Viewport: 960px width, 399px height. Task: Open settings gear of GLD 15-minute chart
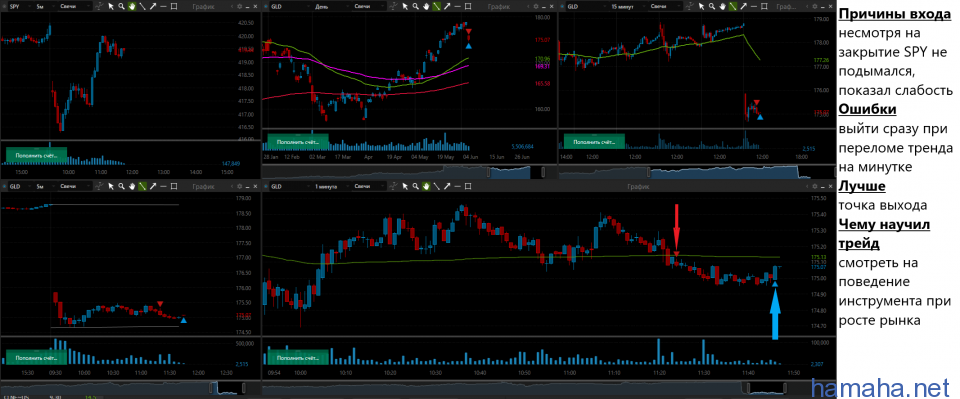[815, 6]
